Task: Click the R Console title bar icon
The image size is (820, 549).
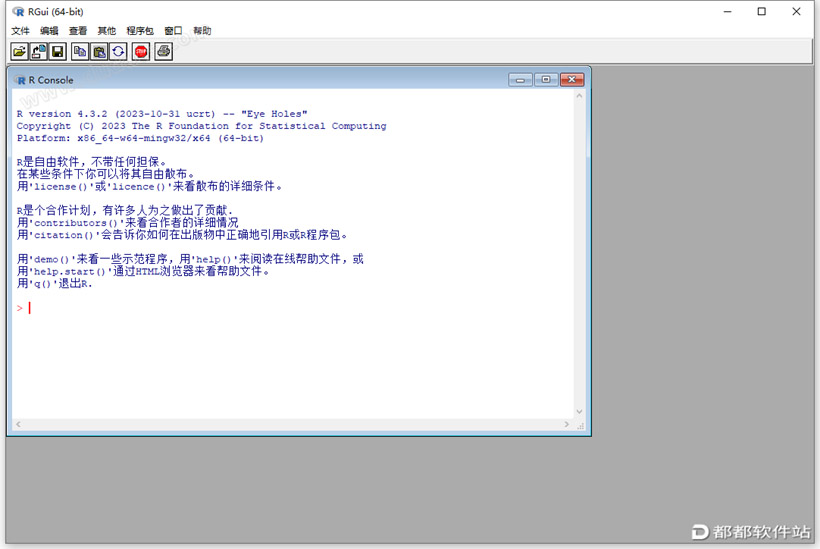Action: click(20, 79)
